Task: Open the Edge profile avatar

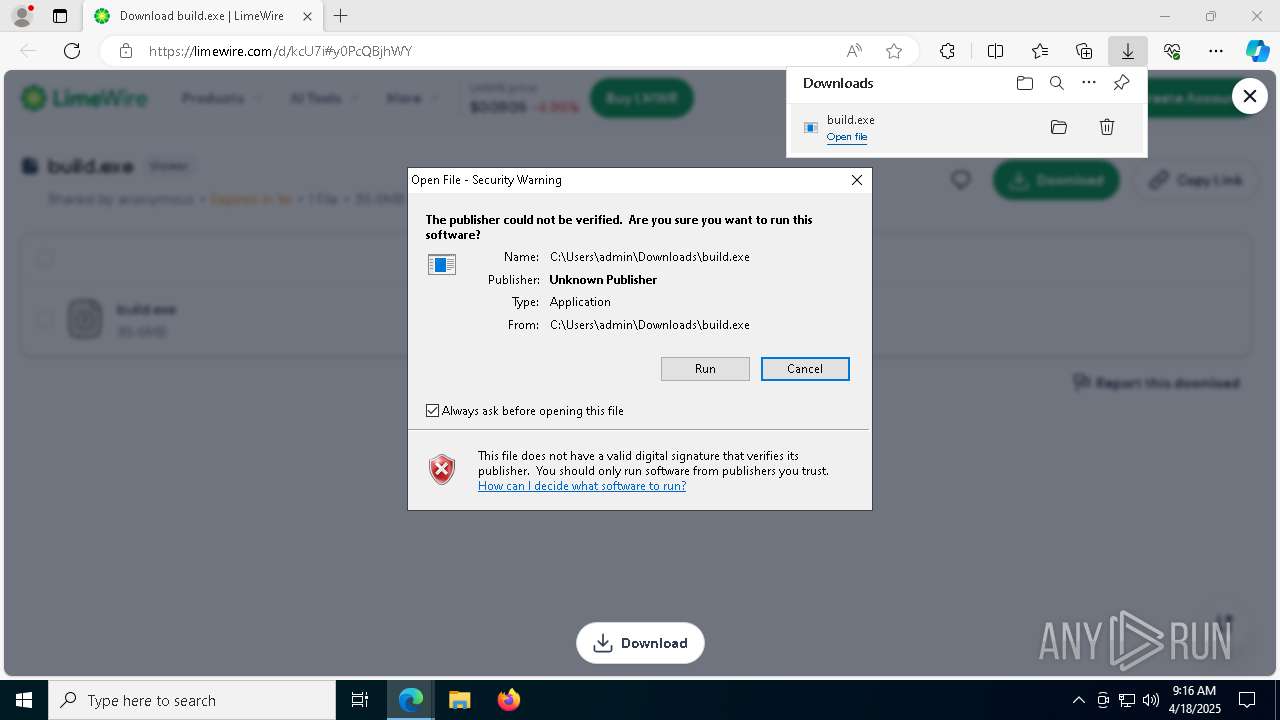Action: (x=22, y=16)
